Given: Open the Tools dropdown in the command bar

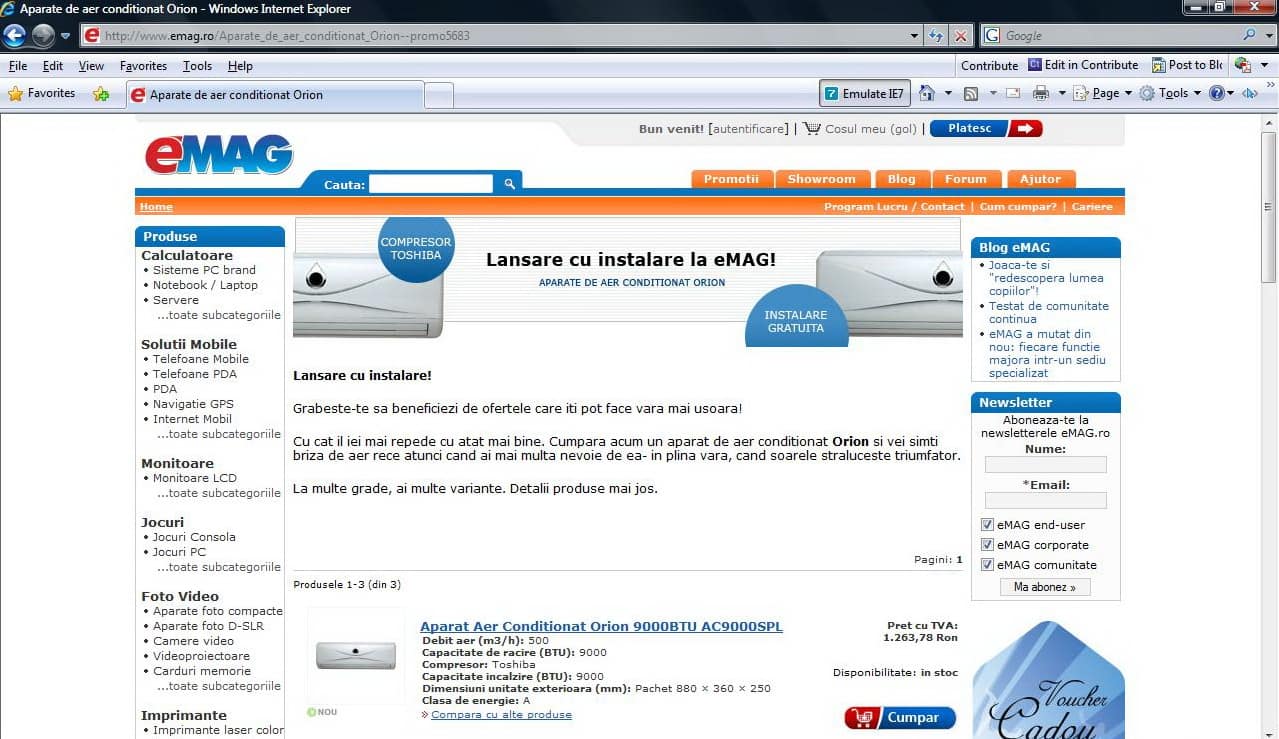Looking at the screenshot, I should 1169,94.
